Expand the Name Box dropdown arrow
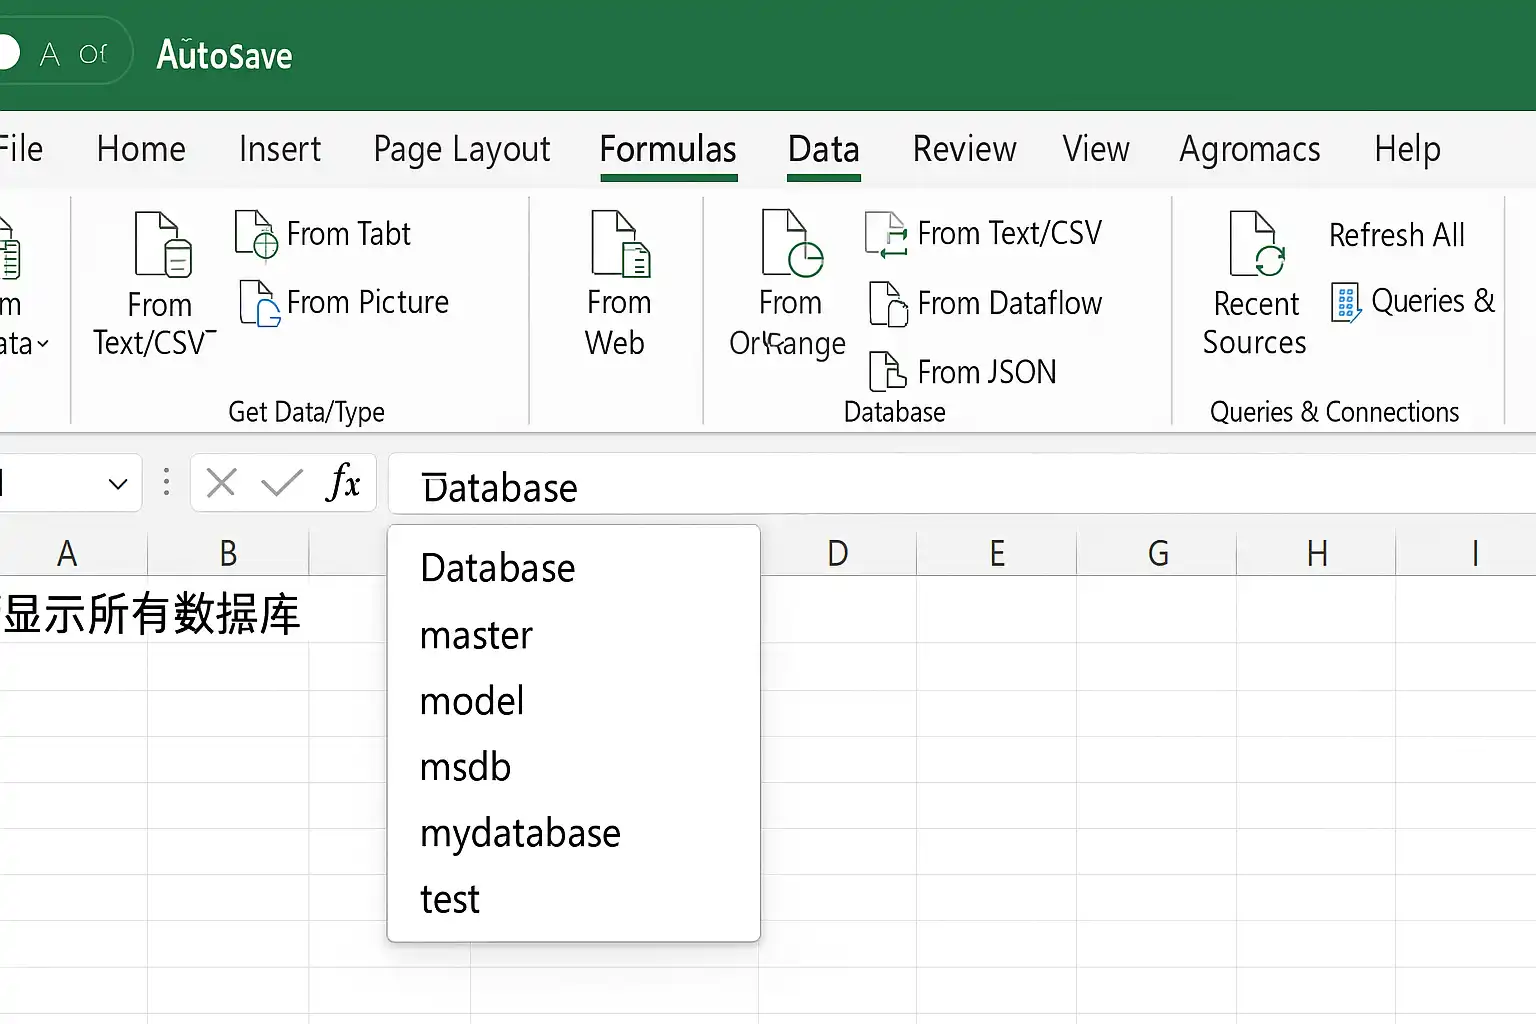 (x=118, y=485)
